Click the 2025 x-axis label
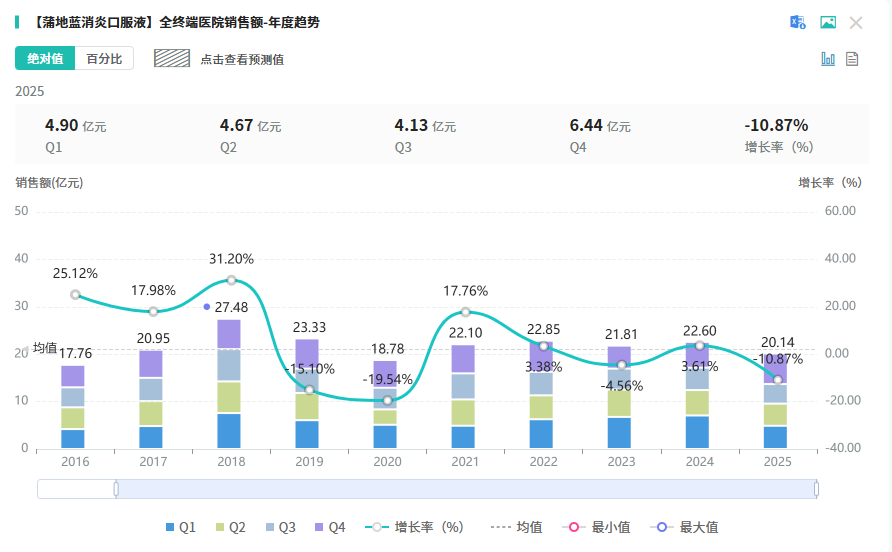 778,462
